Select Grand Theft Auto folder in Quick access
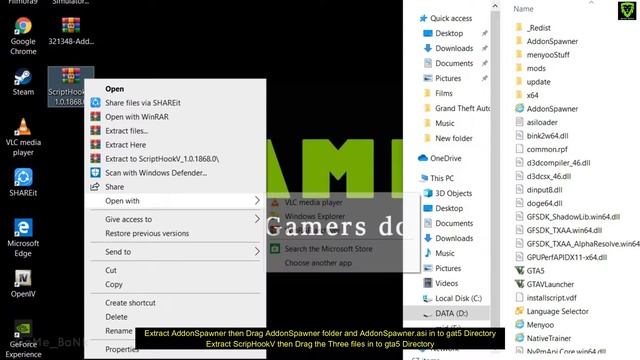 pos(462,108)
